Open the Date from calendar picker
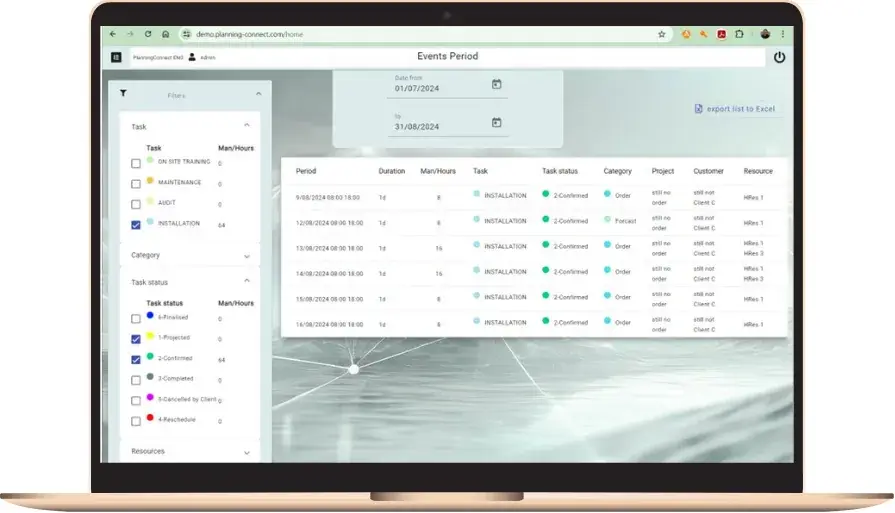Screen dimensions: 895x513 tap(497, 84)
